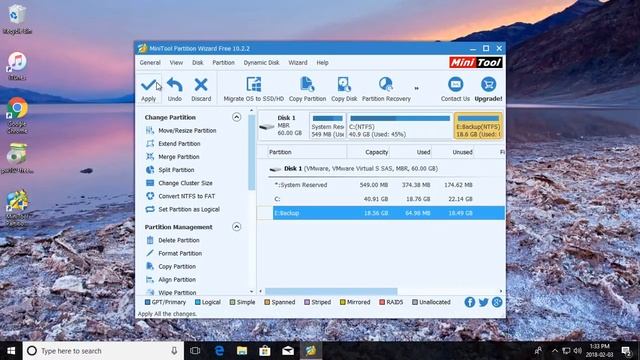640x360 pixels.
Task: Click the MiniTool logo
Action: click(x=476, y=62)
